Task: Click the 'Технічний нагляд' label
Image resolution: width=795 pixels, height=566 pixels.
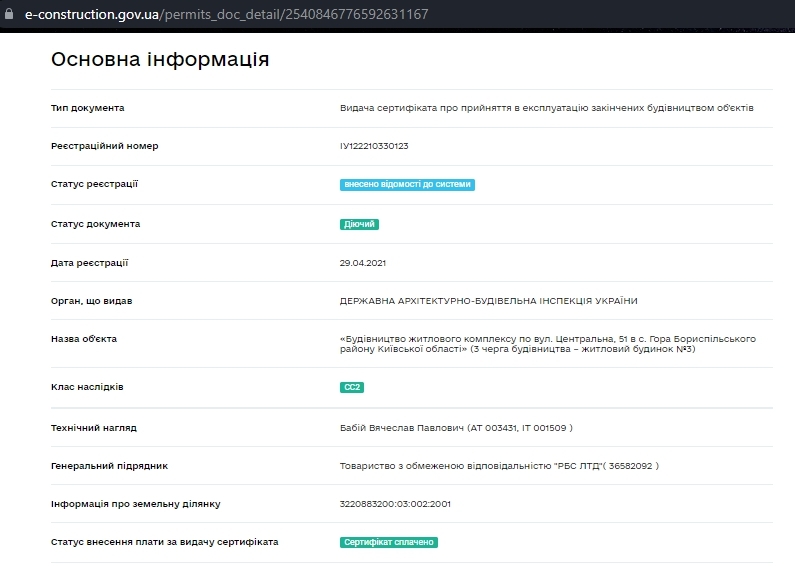Action: tap(94, 428)
